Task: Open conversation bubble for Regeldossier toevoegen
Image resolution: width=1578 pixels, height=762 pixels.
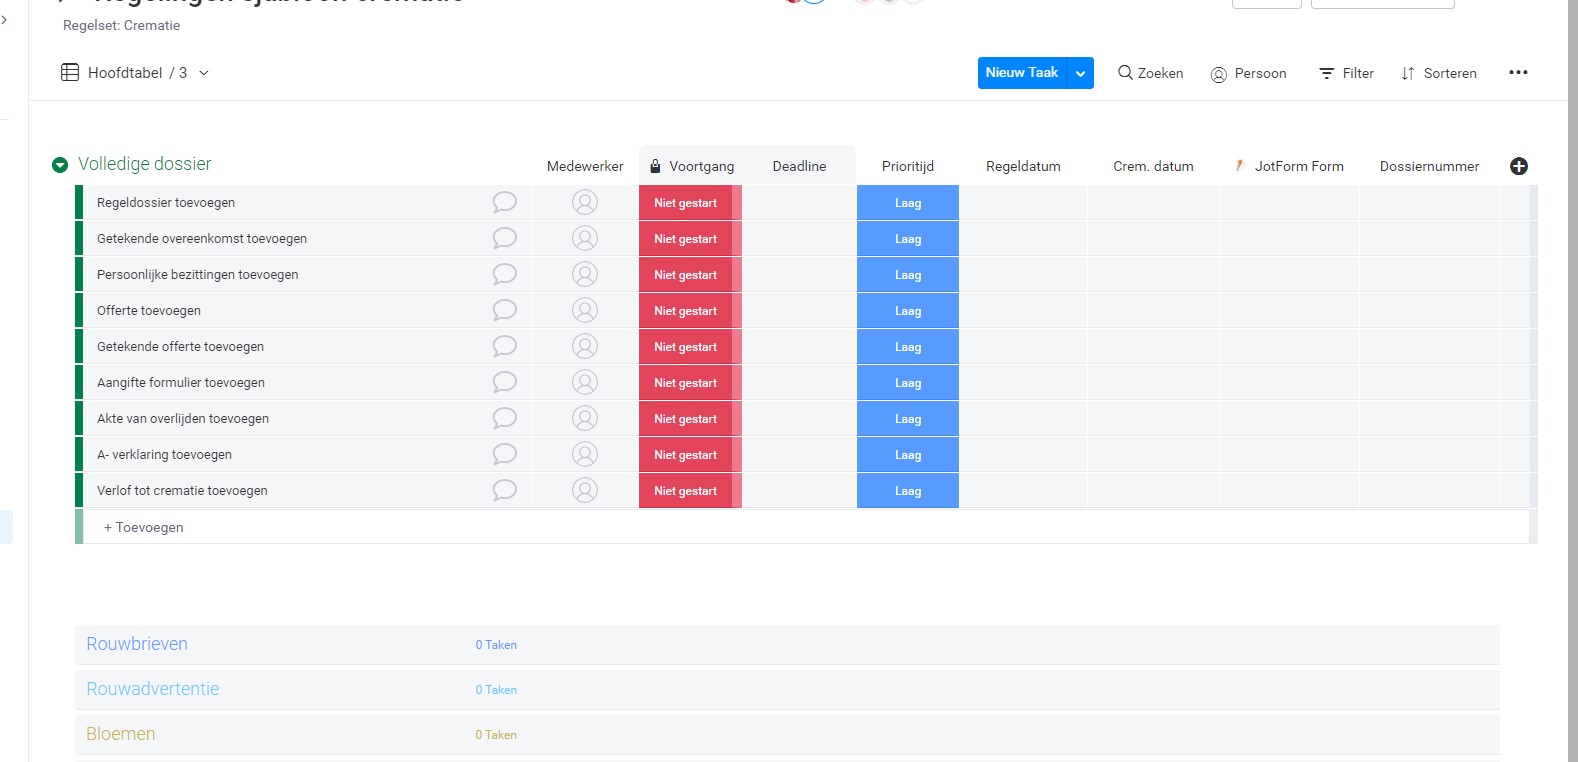Action: 505,202
